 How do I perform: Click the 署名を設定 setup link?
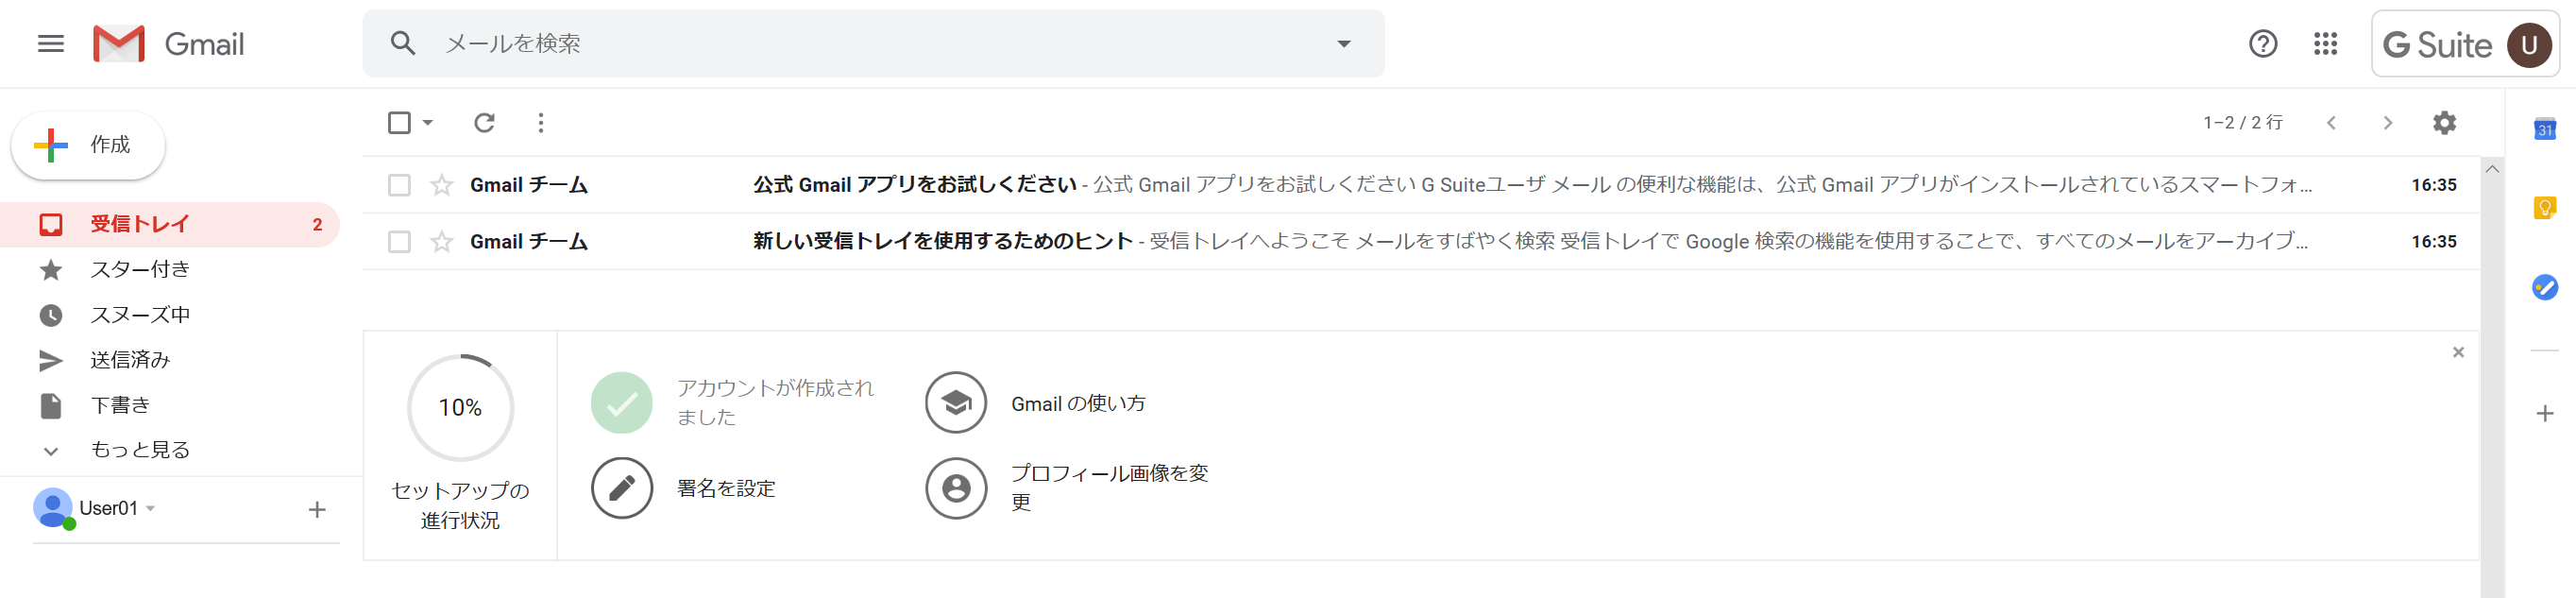725,488
